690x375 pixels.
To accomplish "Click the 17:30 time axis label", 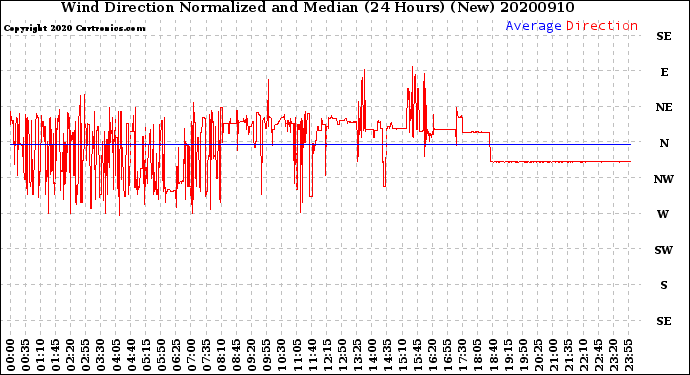I will (x=462, y=355).
